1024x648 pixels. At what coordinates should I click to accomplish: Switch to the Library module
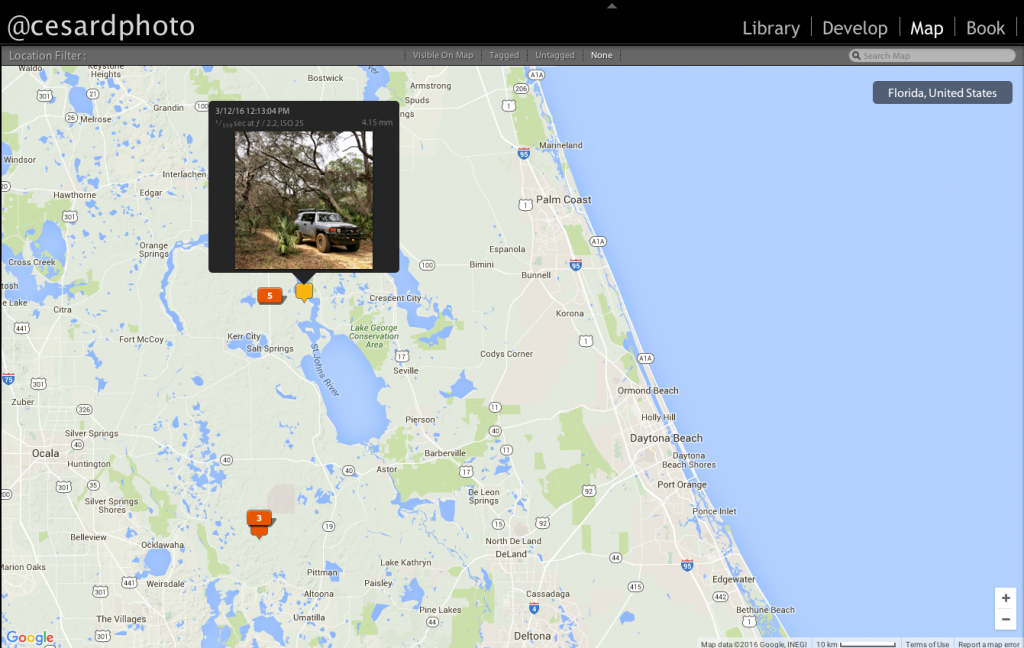[770, 28]
